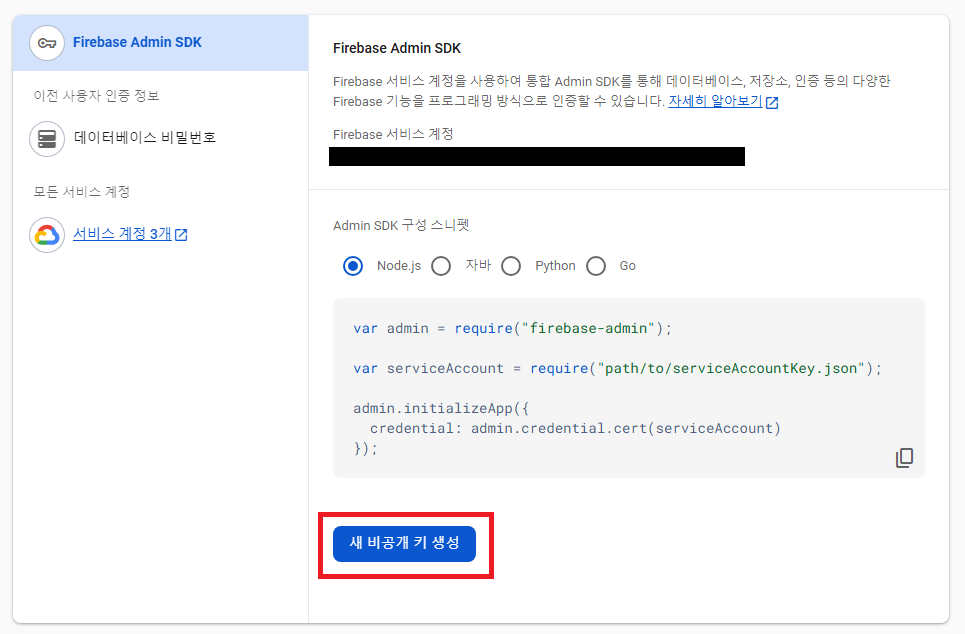Click the '모든 서비스 계정' heading

pyautogui.click(x=82, y=191)
